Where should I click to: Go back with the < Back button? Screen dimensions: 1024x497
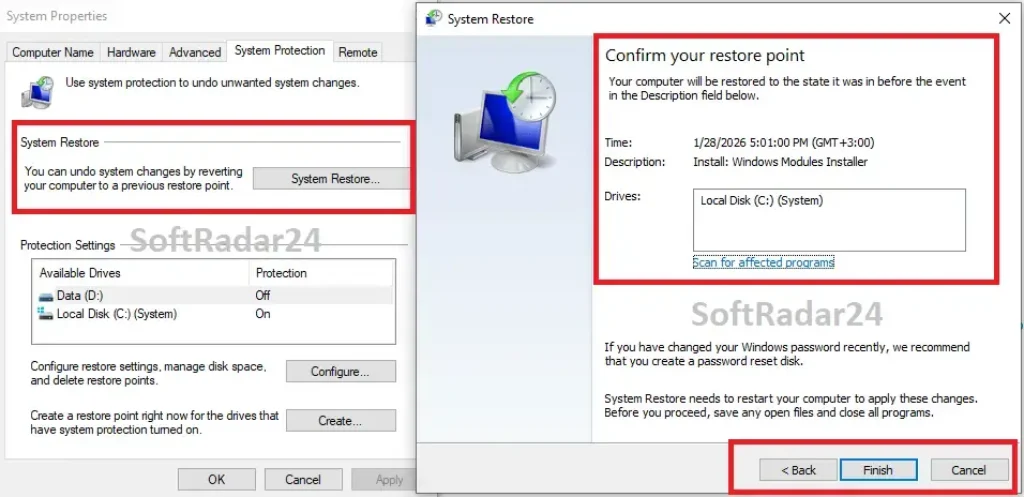pyautogui.click(x=798, y=470)
